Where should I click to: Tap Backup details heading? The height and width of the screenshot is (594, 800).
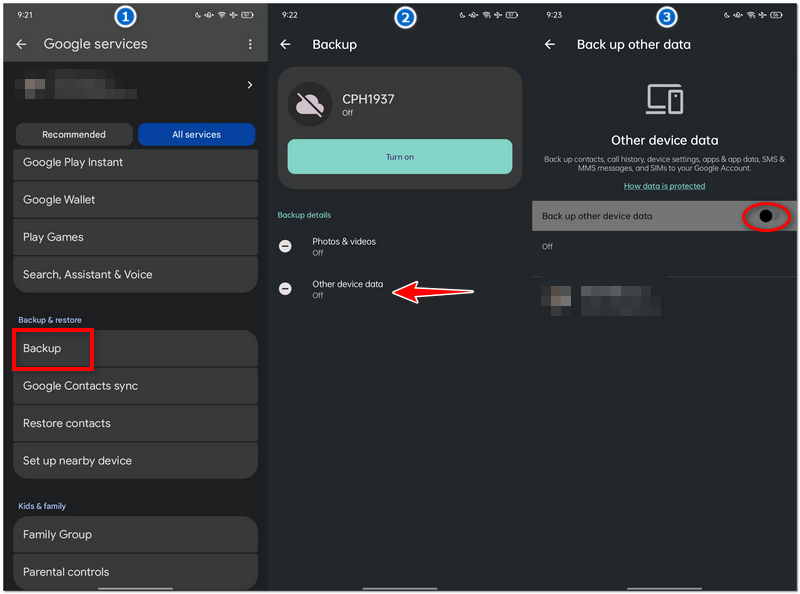click(304, 215)
